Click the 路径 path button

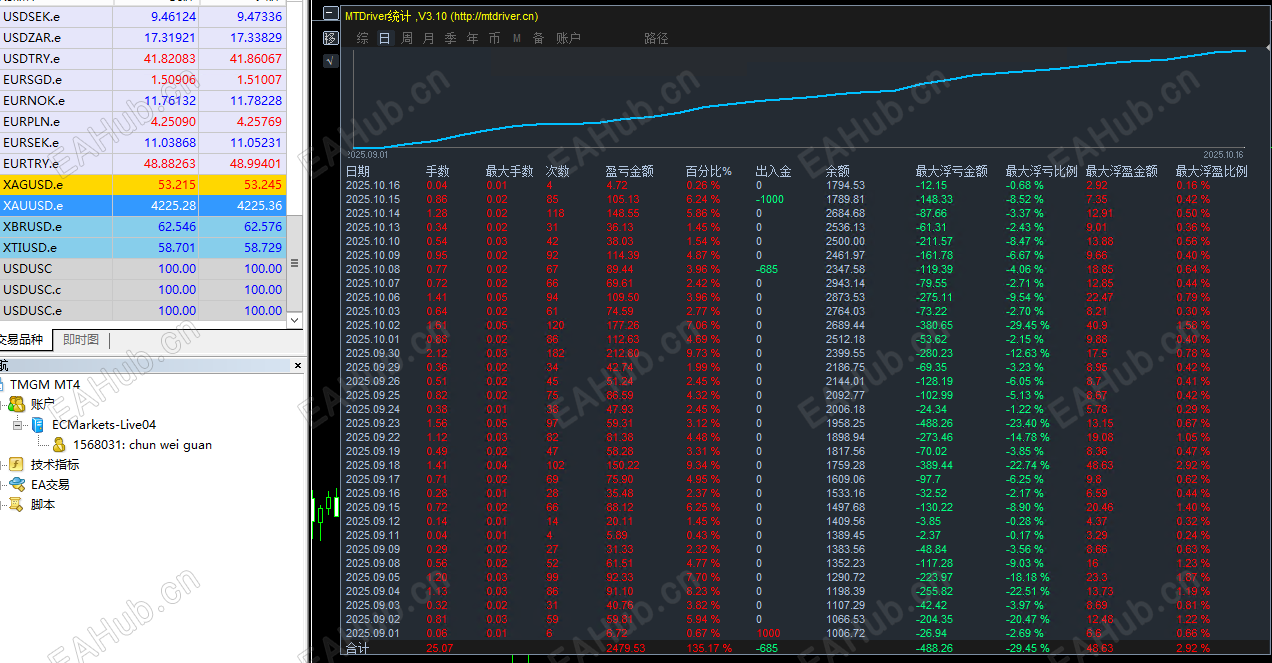click(x=656, y=38)
